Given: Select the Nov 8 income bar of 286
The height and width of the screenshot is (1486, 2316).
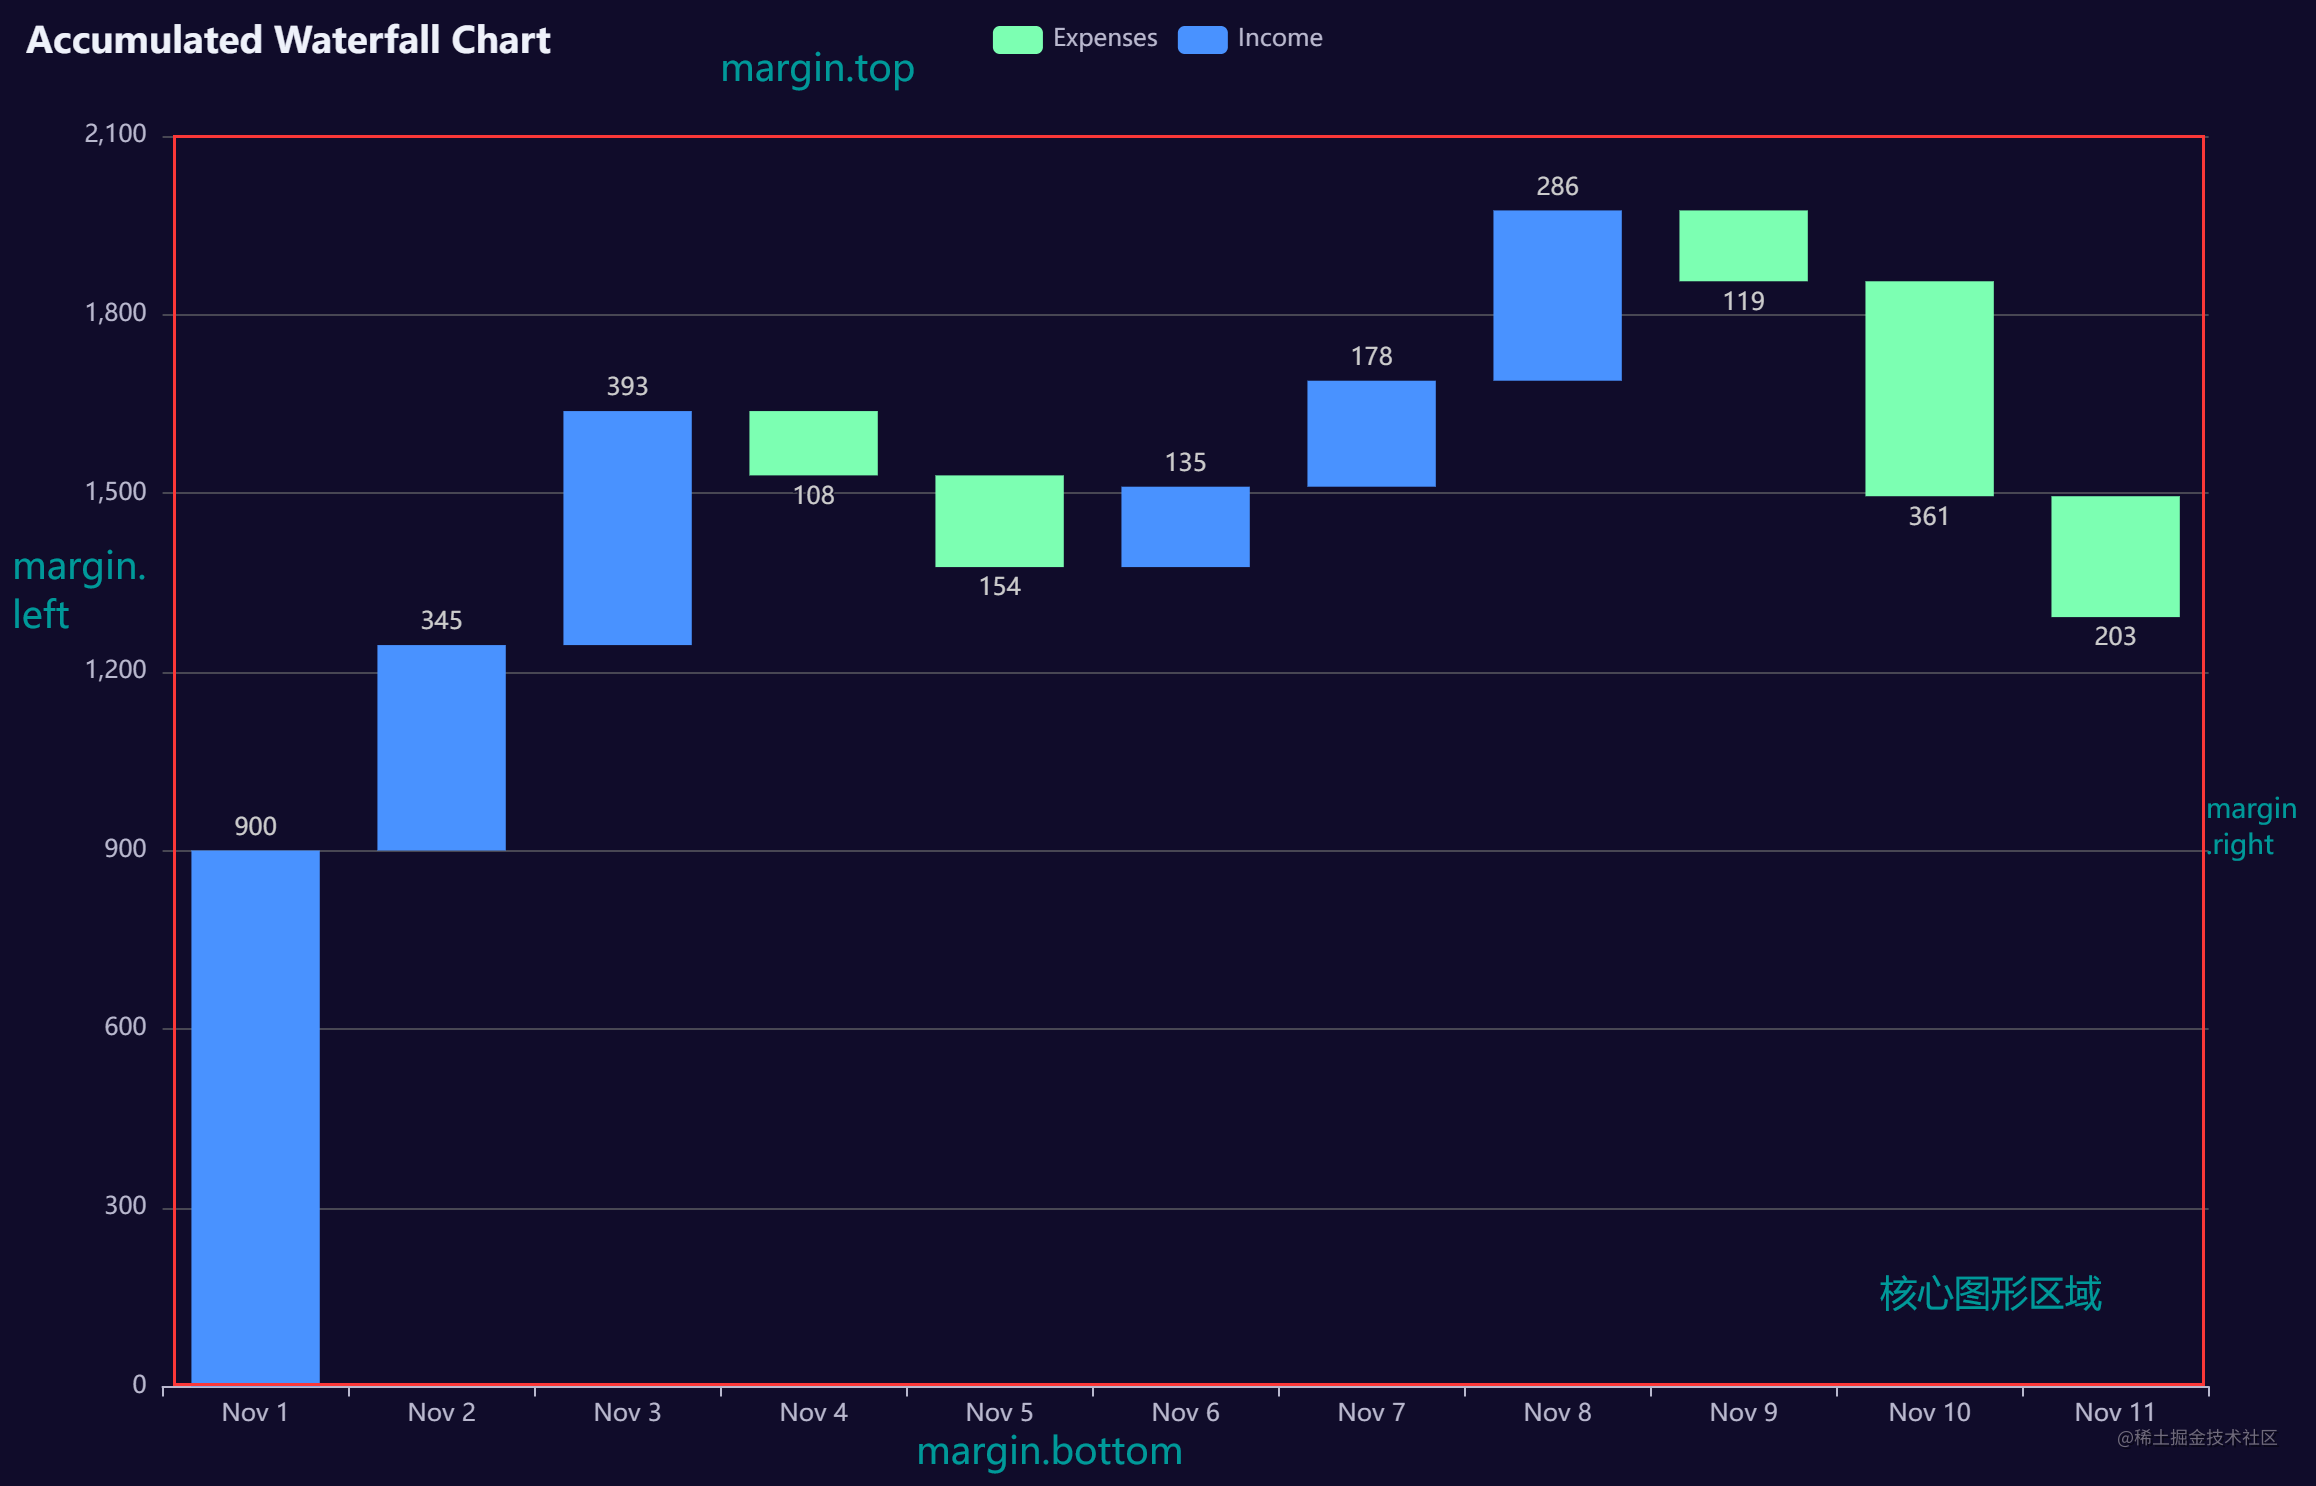Looking at the screenshot, I should pos(1557,295).
